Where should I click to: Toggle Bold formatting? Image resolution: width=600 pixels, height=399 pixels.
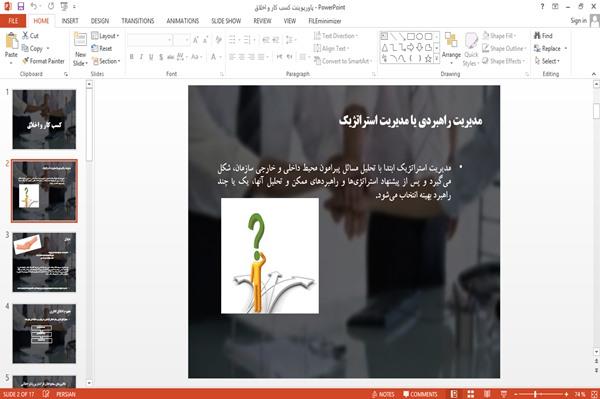pyautogui.click(x=132, y=57)
